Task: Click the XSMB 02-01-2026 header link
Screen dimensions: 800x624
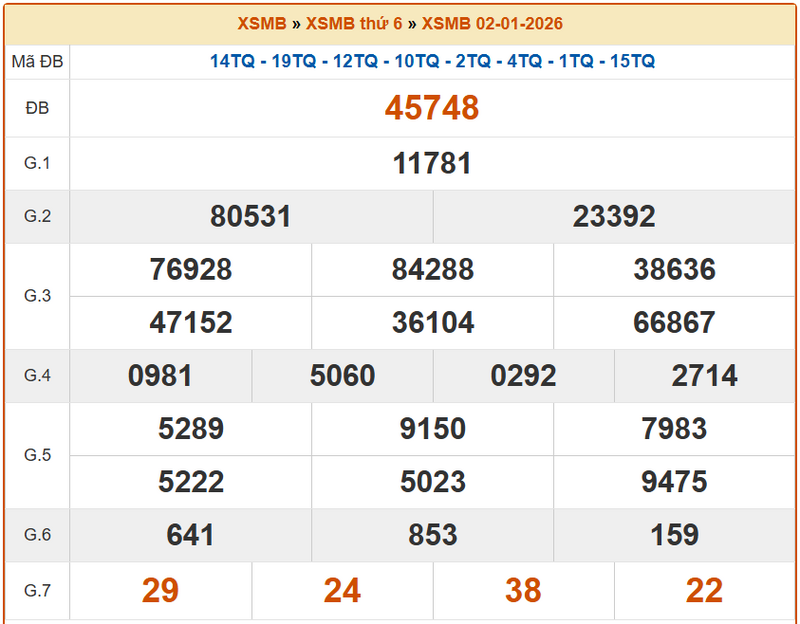Action: tap(492, 24)
